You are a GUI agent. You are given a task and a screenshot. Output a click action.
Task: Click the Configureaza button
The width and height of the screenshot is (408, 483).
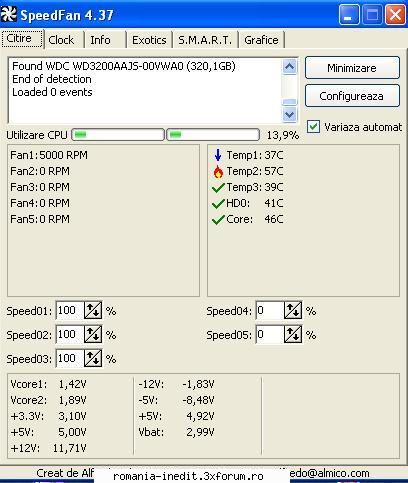pos(352,96)
